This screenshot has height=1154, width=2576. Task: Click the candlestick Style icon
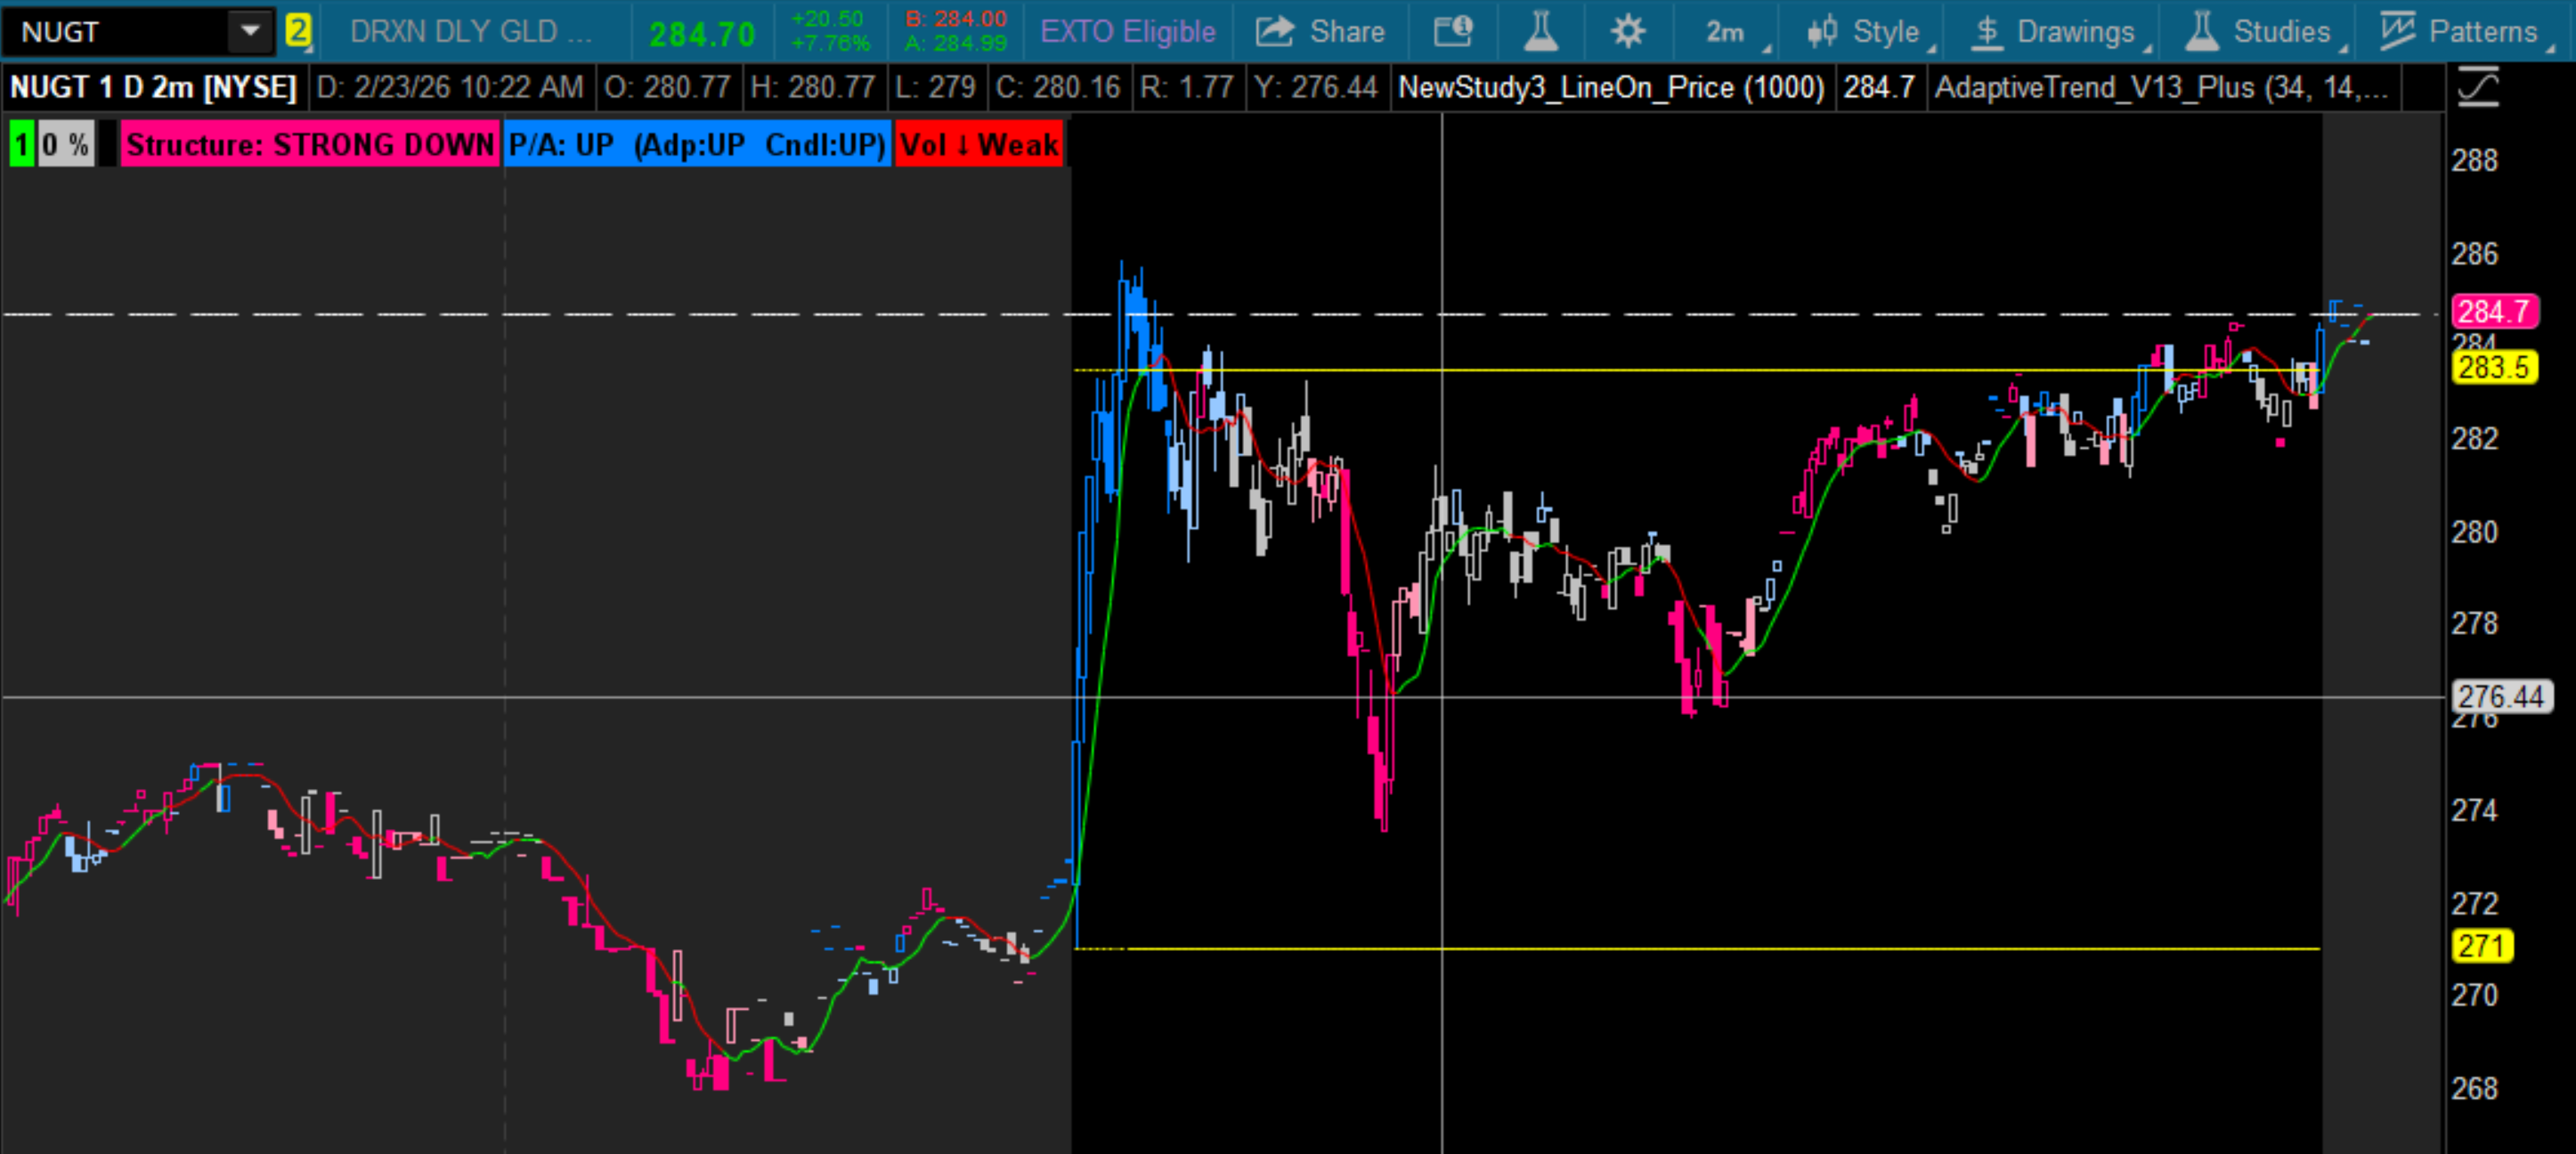[x=1822, y=32]
